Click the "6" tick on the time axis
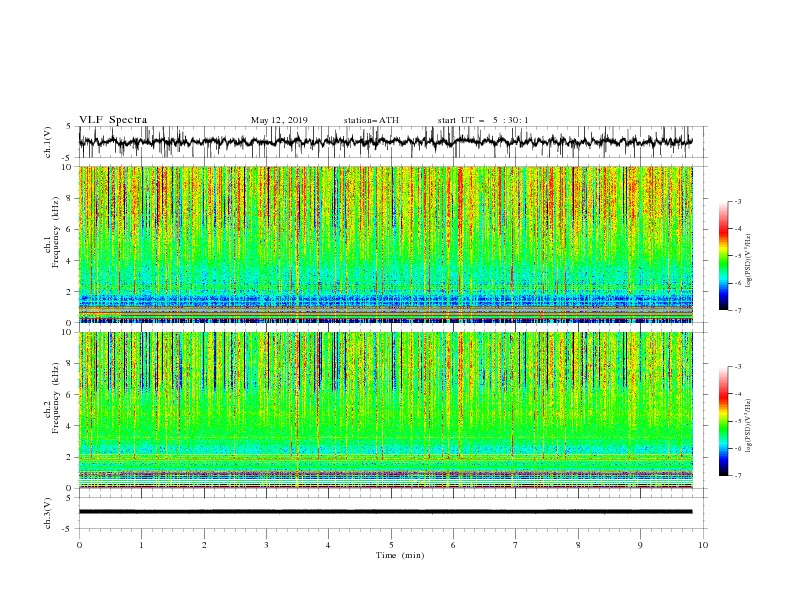 [453, 545]
